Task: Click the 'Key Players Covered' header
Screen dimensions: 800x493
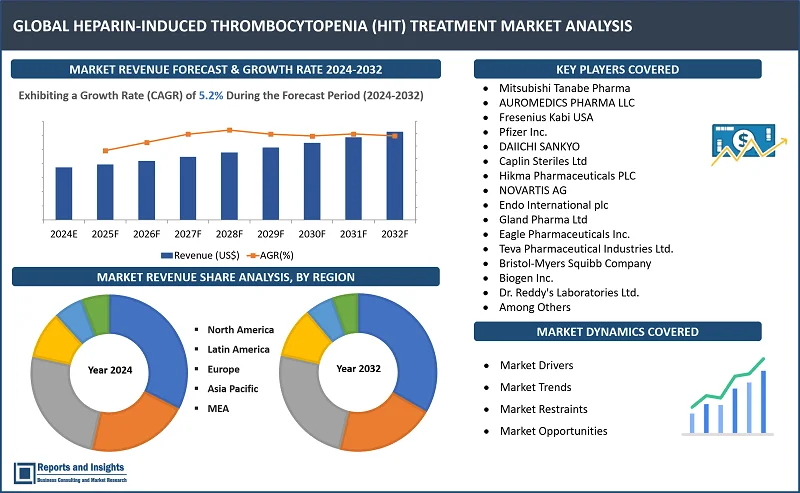Action: tap(617, 69)
